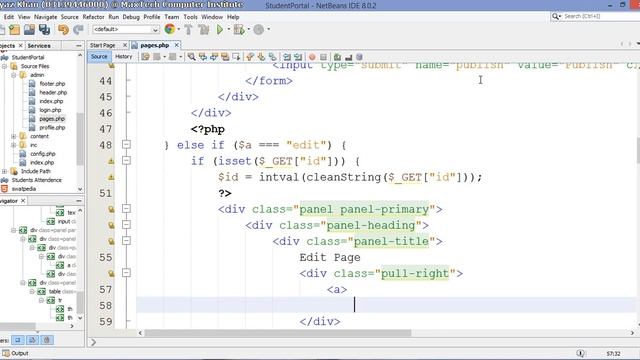640x360 pixels.
Task: Click the Last Edit icon in editor toolbar
Action: [145, 57]
